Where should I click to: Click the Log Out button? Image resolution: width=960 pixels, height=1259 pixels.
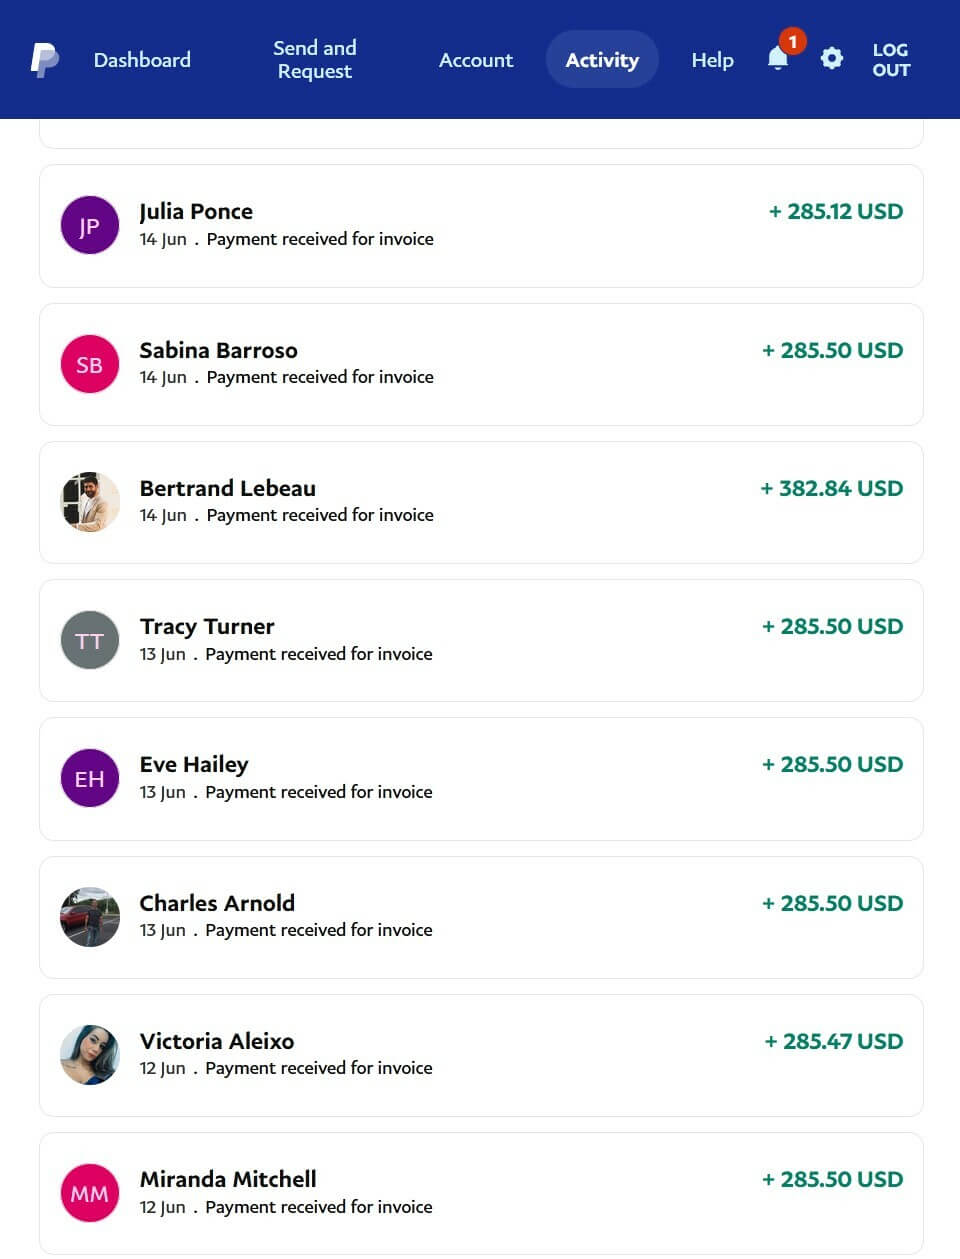(890, 60)
